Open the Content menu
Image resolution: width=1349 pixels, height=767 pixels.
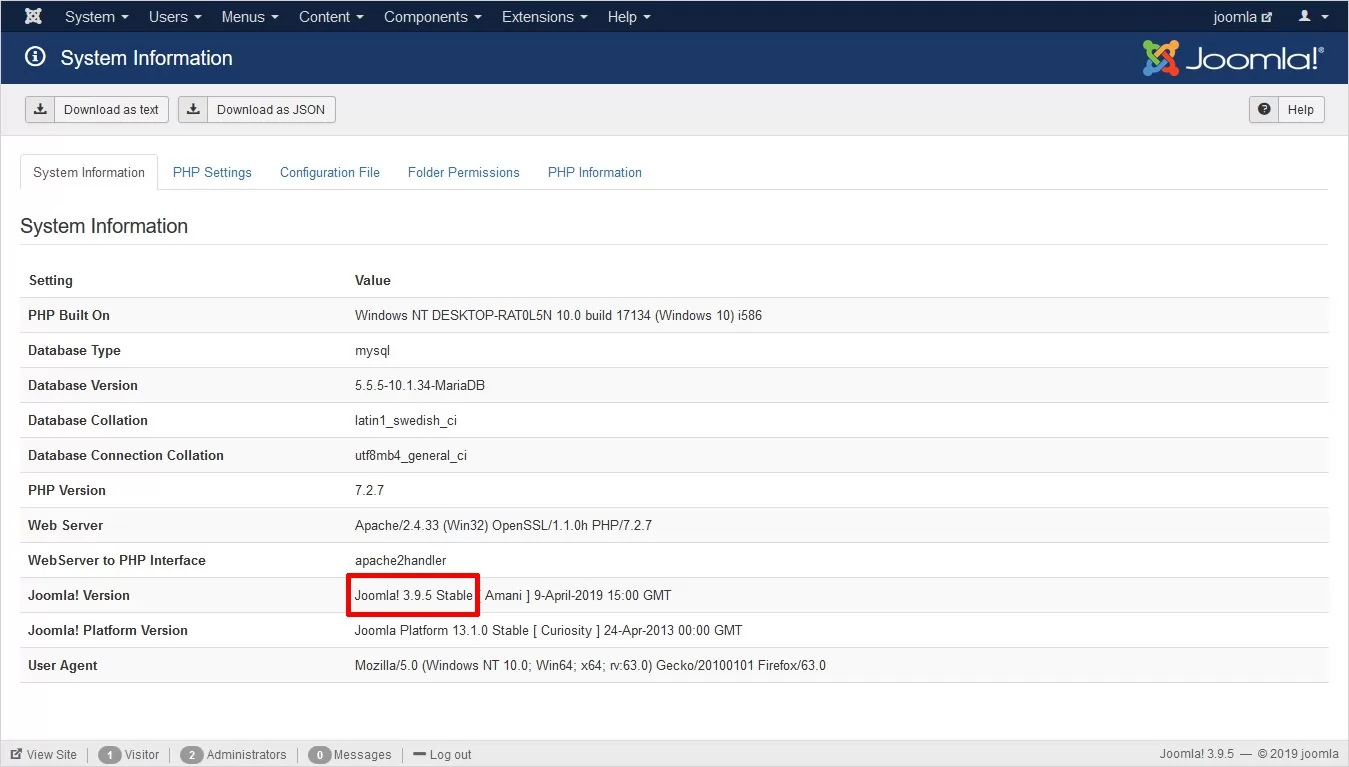(330, 16)
